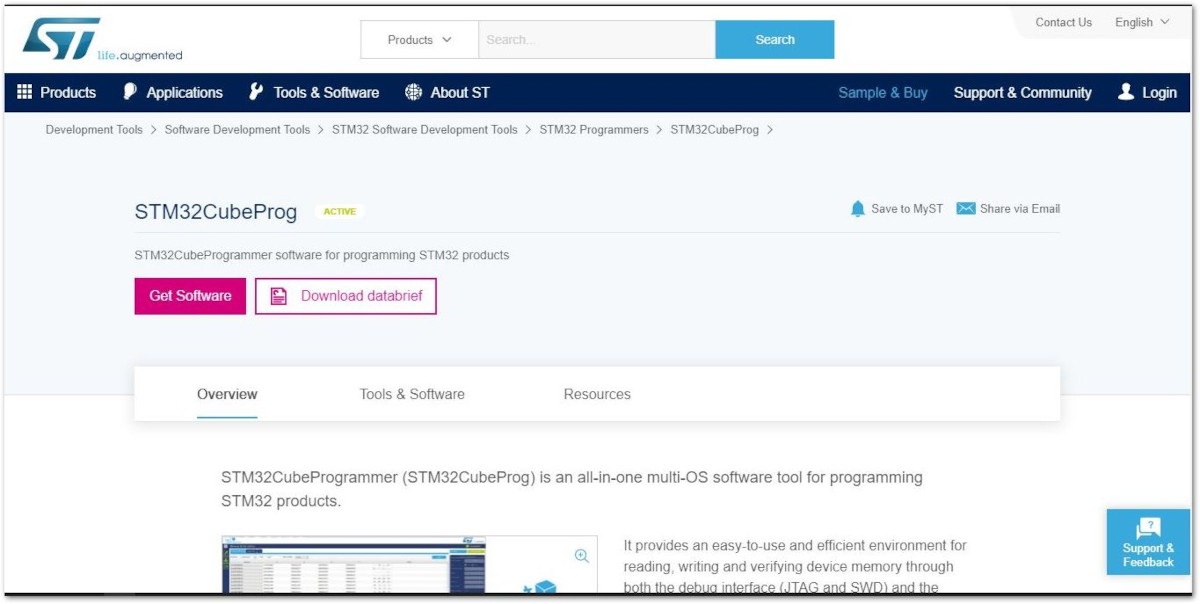The height and width of the screenshot is (604, 1200).
Task: Open Support & Community
Action: pos(1022,92)
